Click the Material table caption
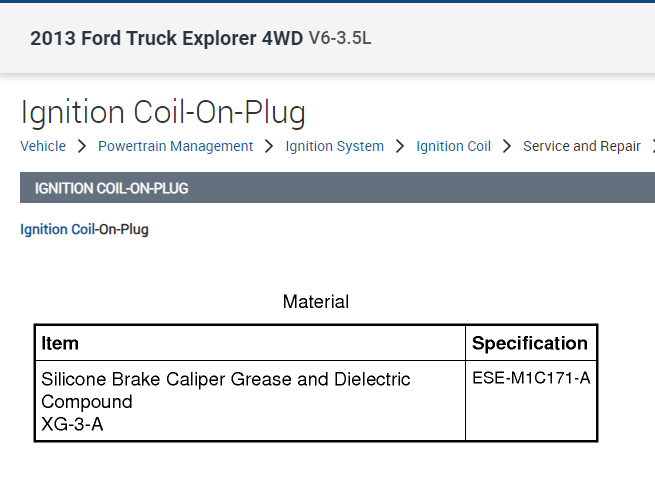This screenshot has width=655, height=484. point(316,301)
